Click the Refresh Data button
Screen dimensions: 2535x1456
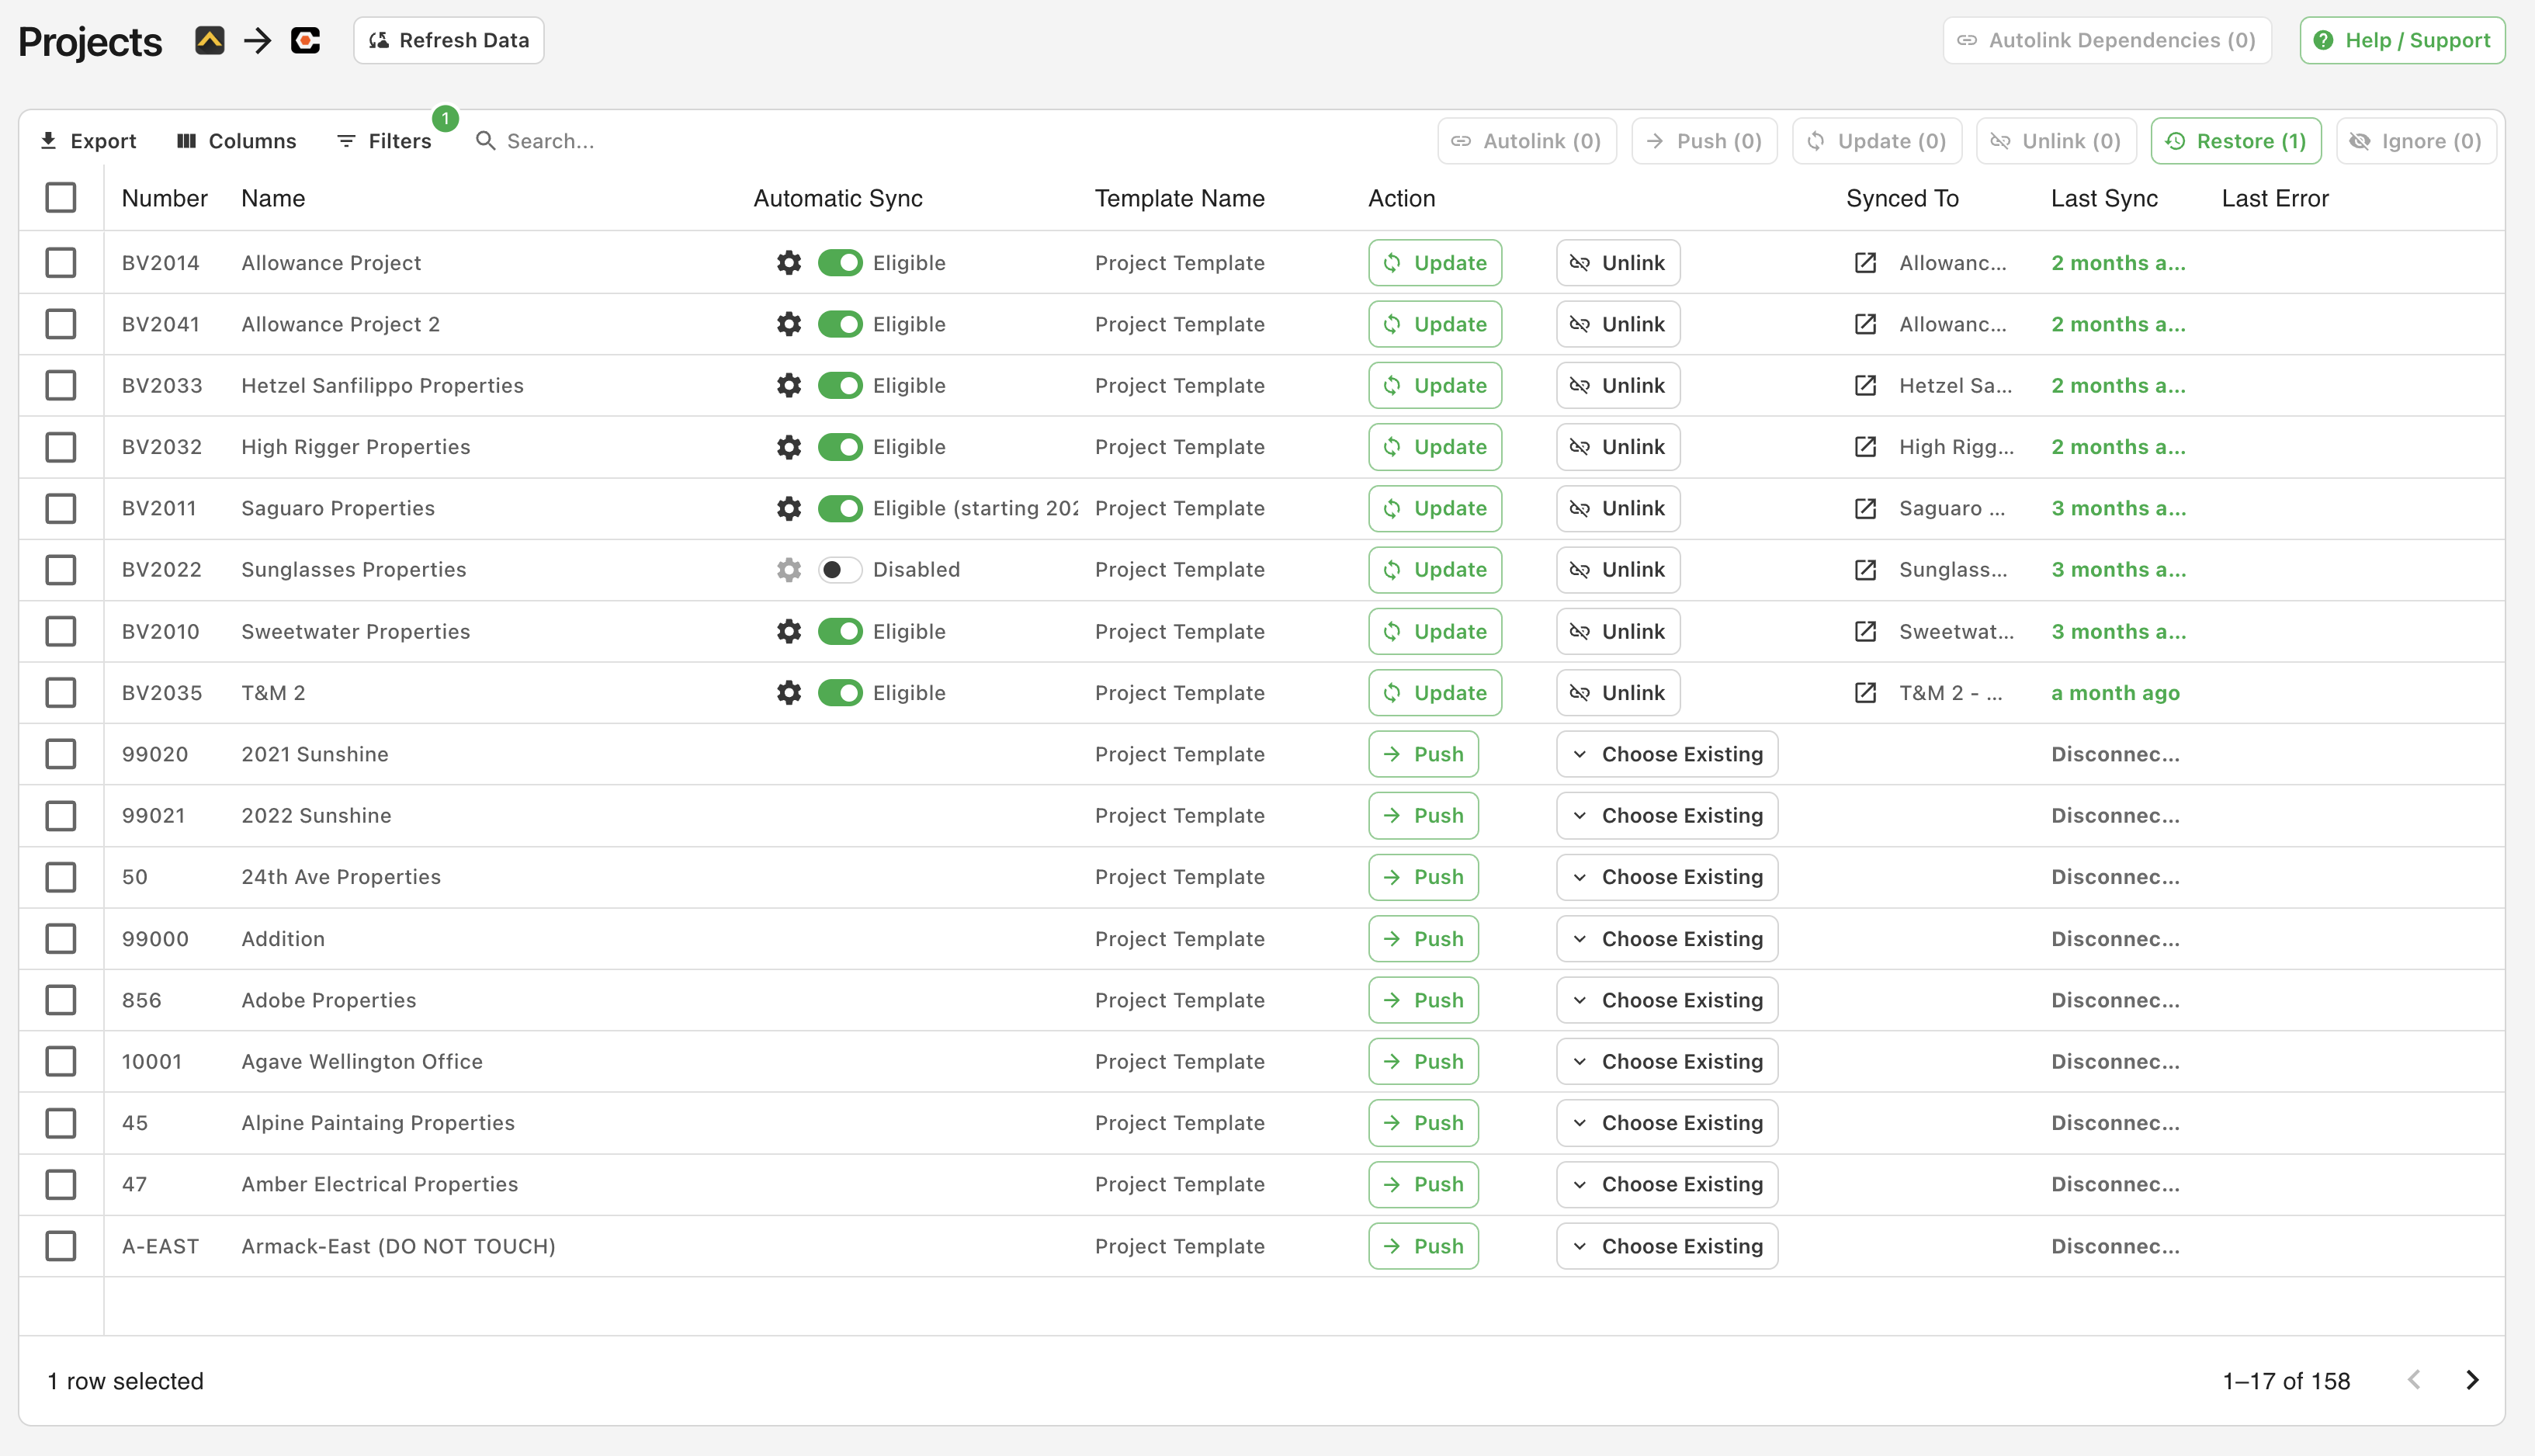449,40
